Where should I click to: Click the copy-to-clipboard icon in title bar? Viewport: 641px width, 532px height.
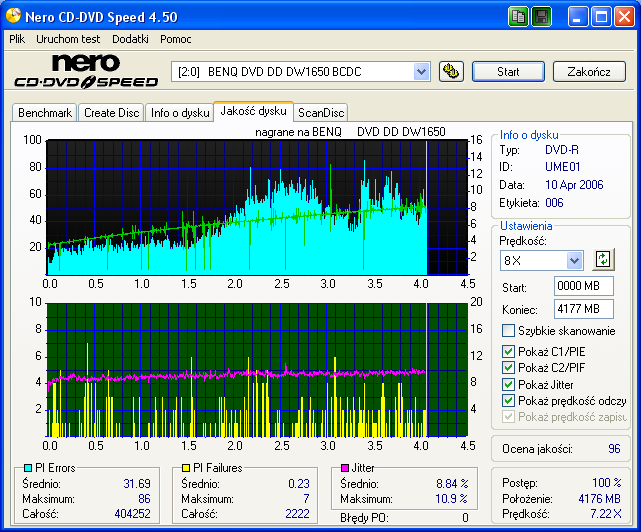pyautogui.click(x=518, y=17)
